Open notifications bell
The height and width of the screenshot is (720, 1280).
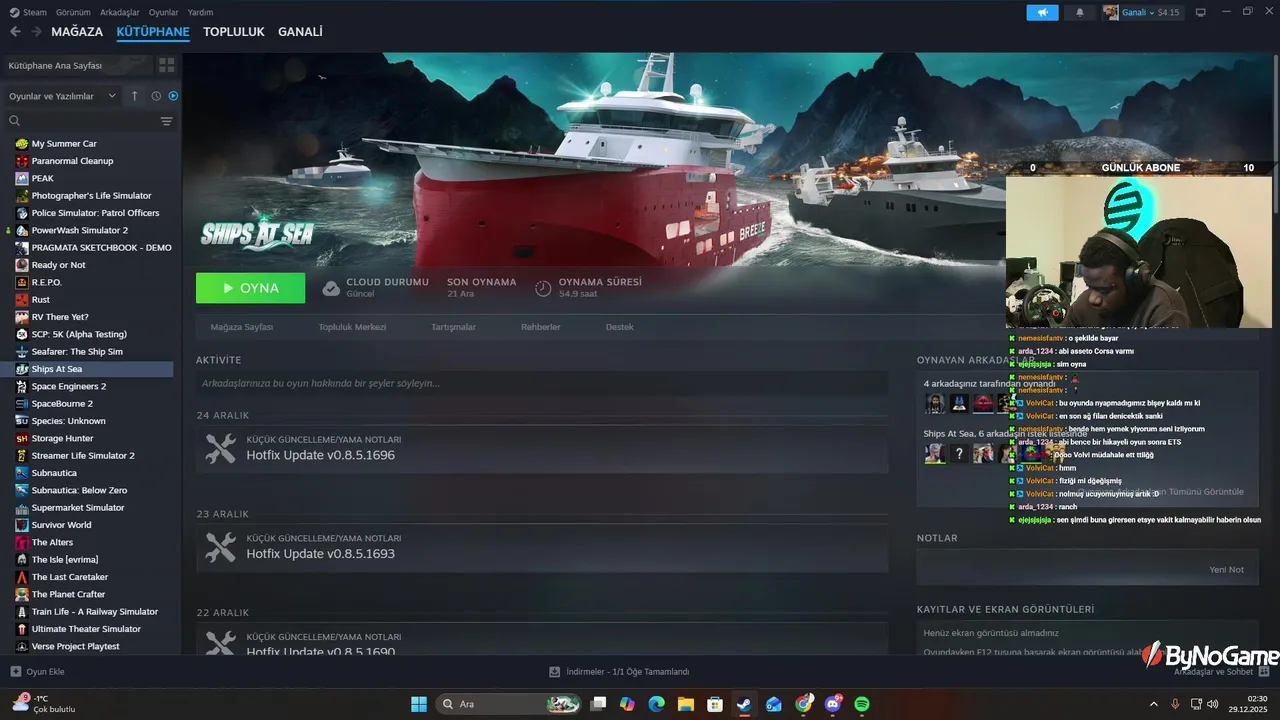click(x=1079, y=12)
